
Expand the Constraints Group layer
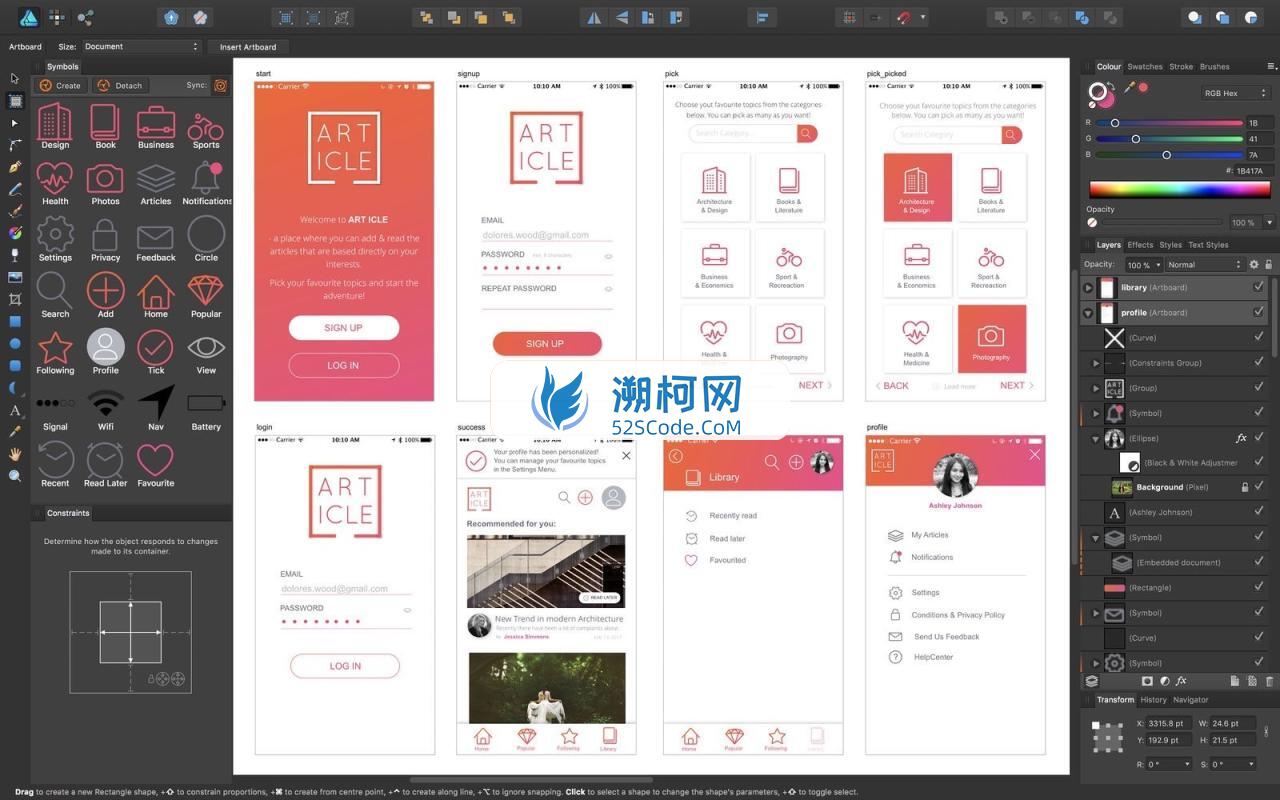(1096, 363)
